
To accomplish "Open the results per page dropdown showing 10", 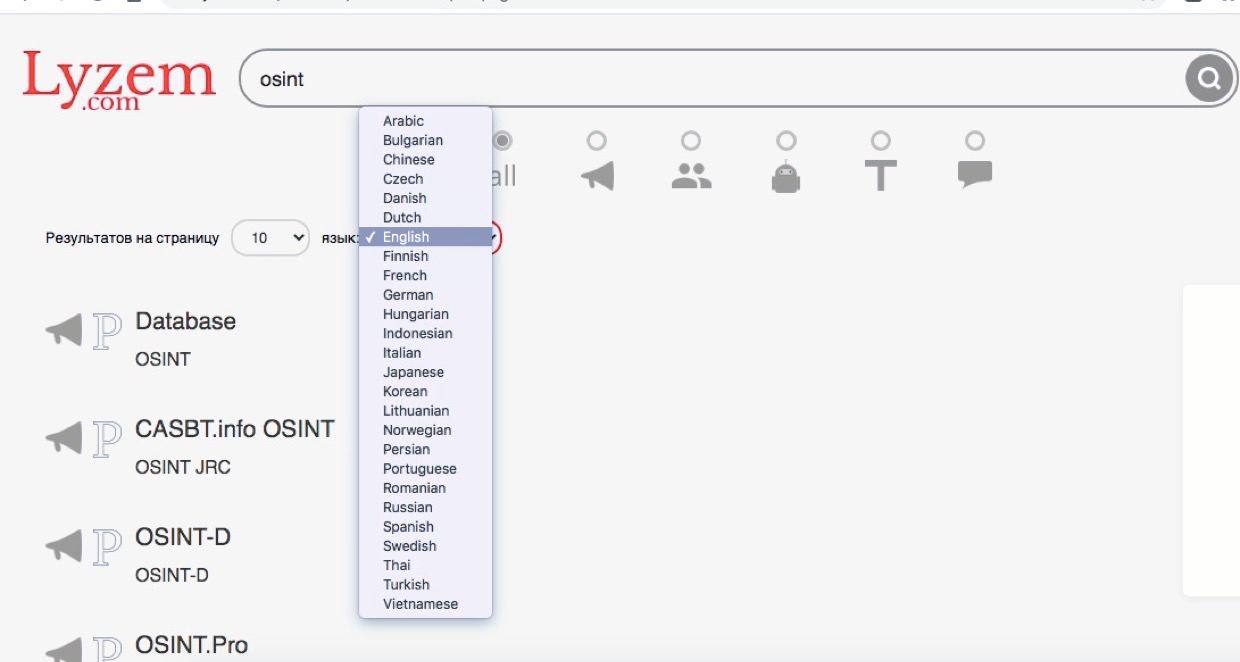I will coord(270,238).
